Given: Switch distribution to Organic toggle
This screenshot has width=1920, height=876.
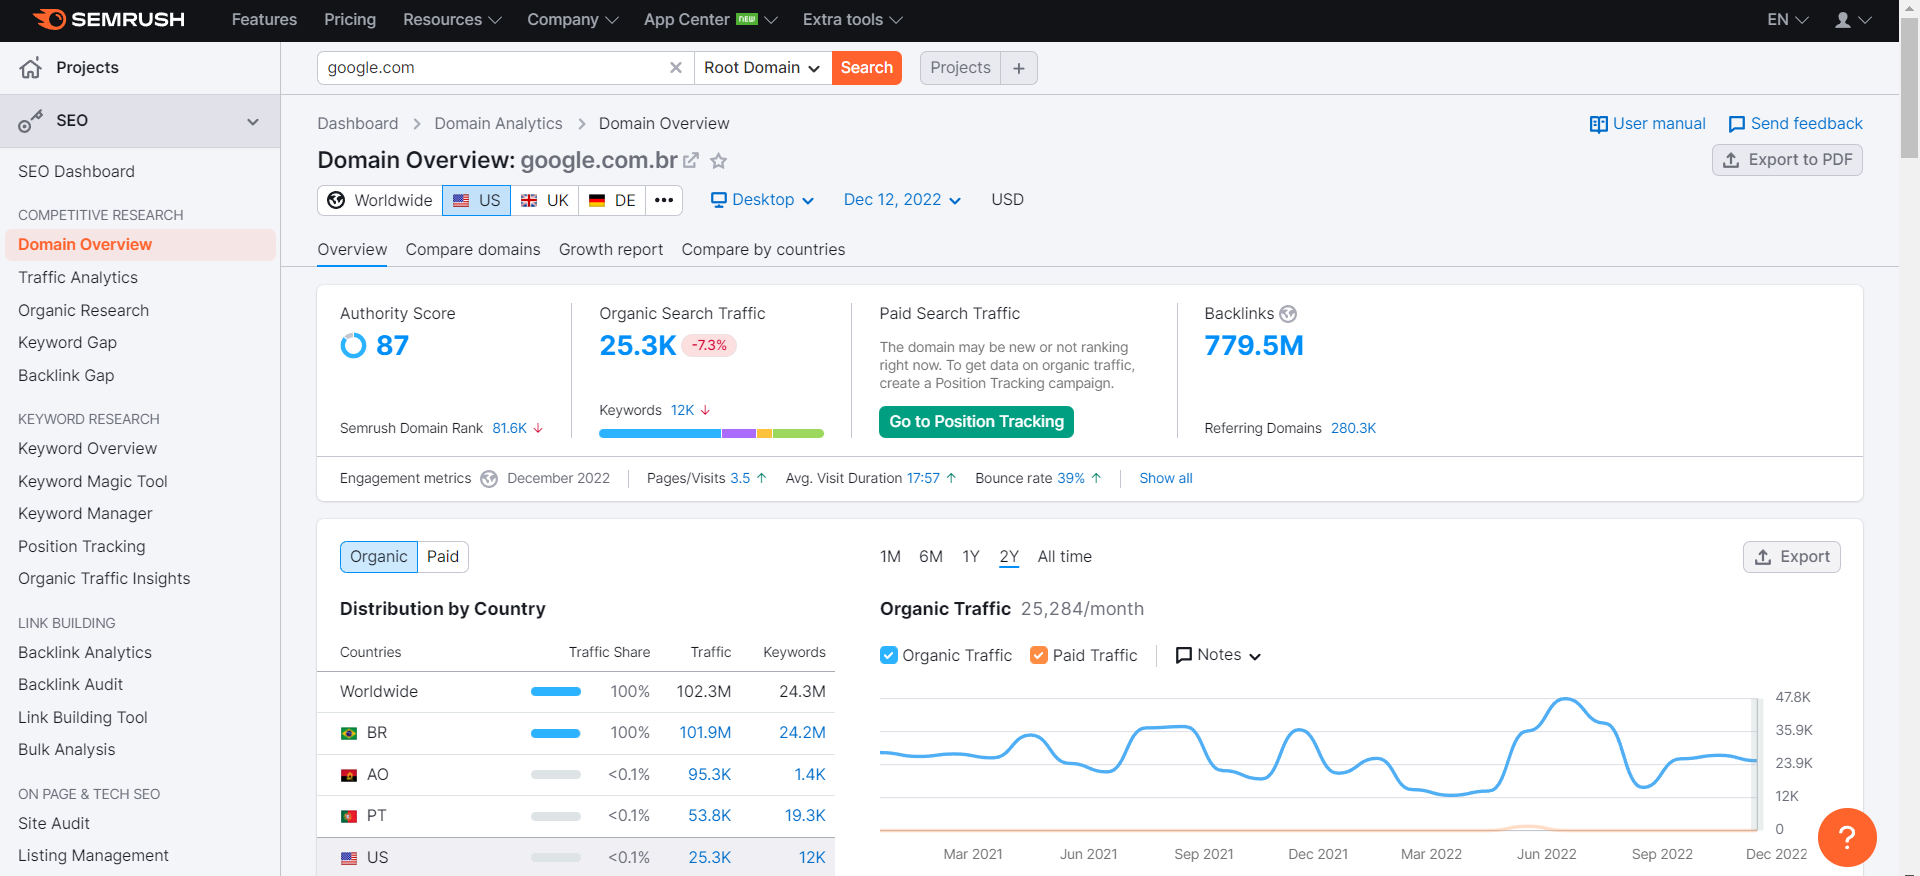Looking at the screenshot, I should click(x=379, y=557).
